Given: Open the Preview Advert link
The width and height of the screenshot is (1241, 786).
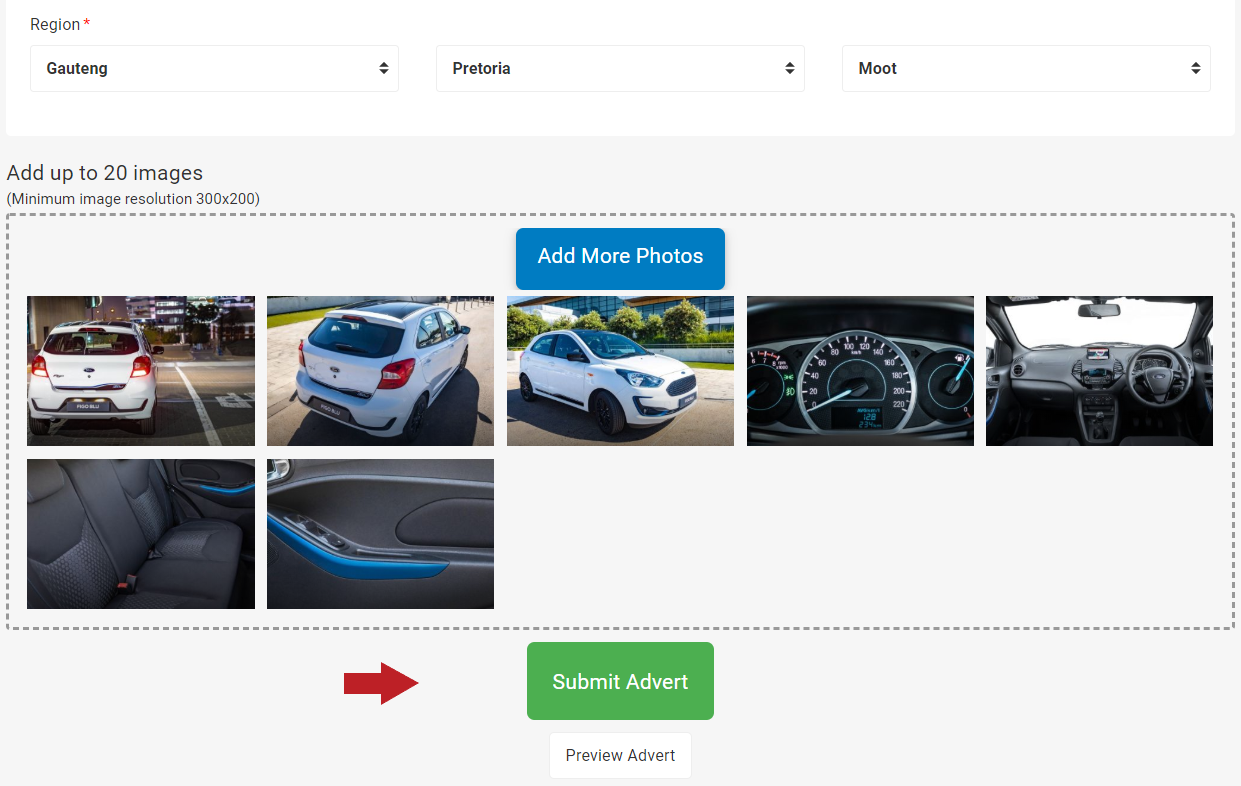Looking at the screenshot, I should pos(620,755).
